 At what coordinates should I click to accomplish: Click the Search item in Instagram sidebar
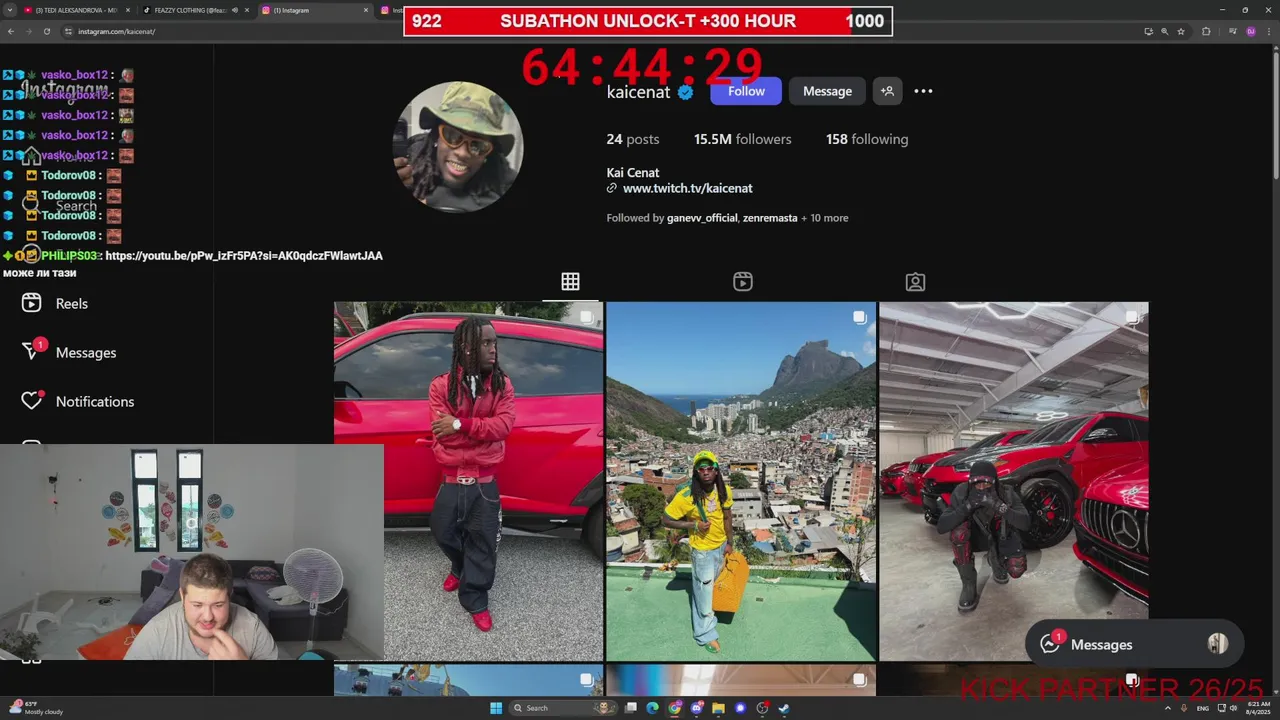[60, 205]
